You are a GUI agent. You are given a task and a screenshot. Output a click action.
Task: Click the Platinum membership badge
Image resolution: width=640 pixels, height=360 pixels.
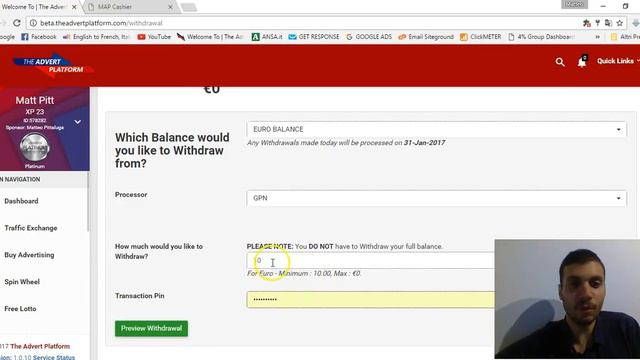tap(35, 147)
